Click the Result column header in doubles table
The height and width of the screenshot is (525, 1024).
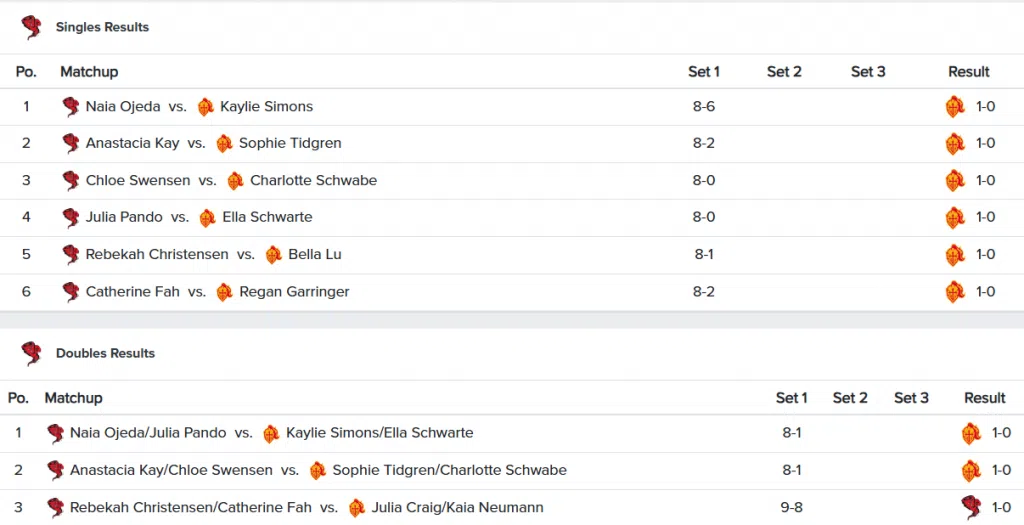pos(984,398)
